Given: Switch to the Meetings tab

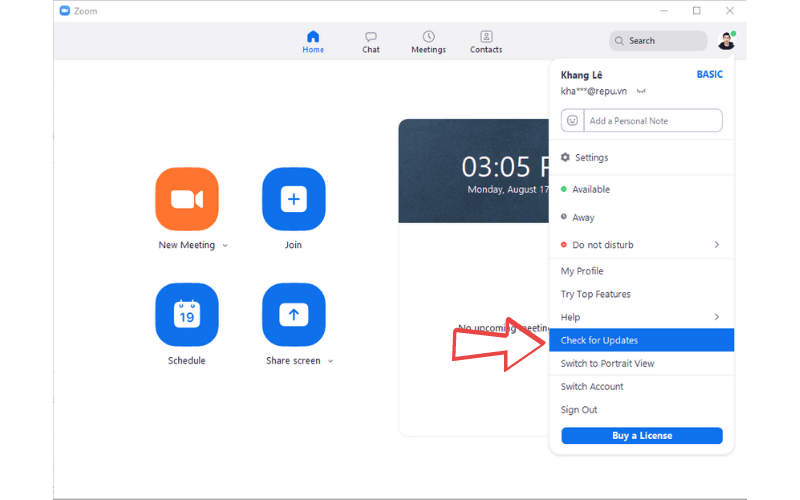Looking at the screenshot, I should click(428, 42).
